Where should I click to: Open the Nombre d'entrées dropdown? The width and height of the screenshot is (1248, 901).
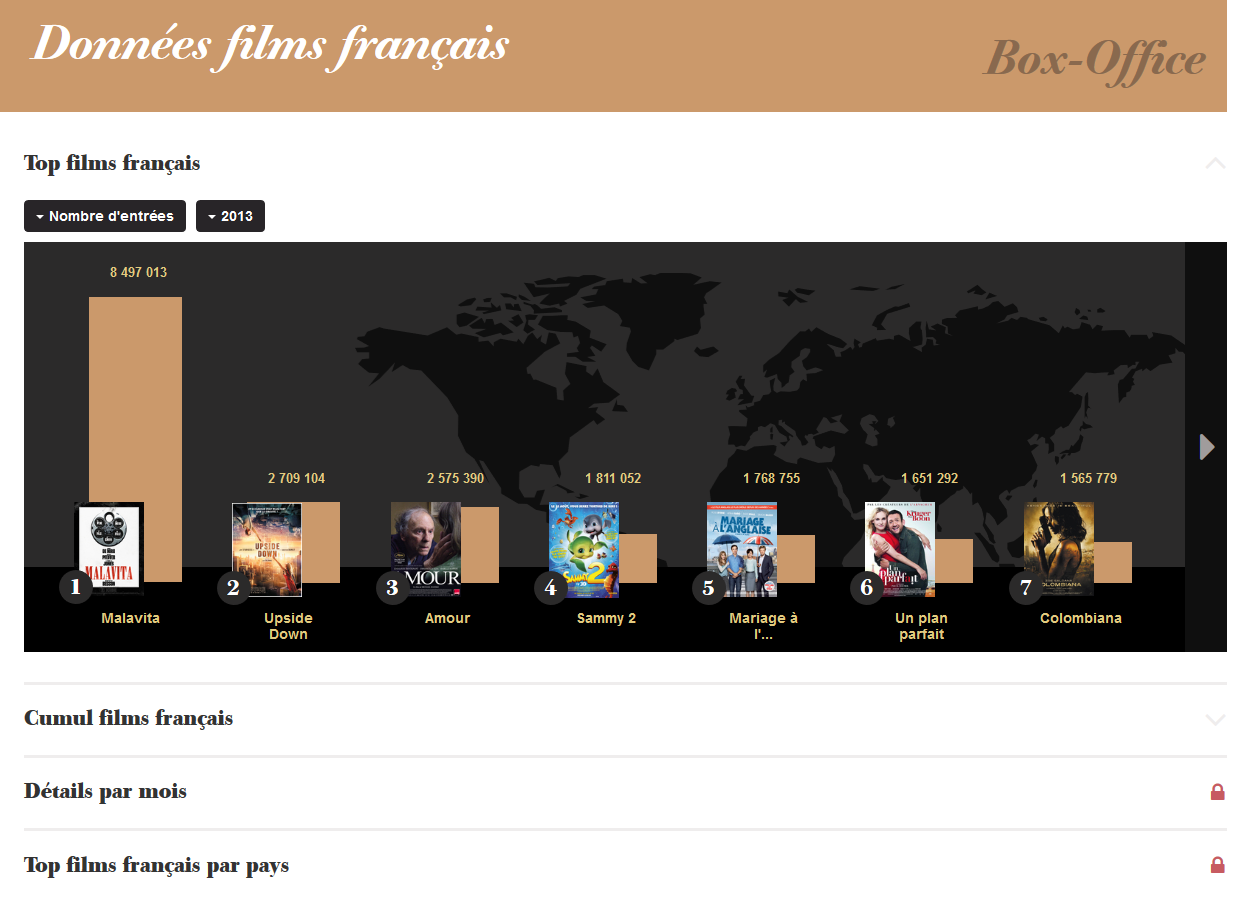[104, 215]
